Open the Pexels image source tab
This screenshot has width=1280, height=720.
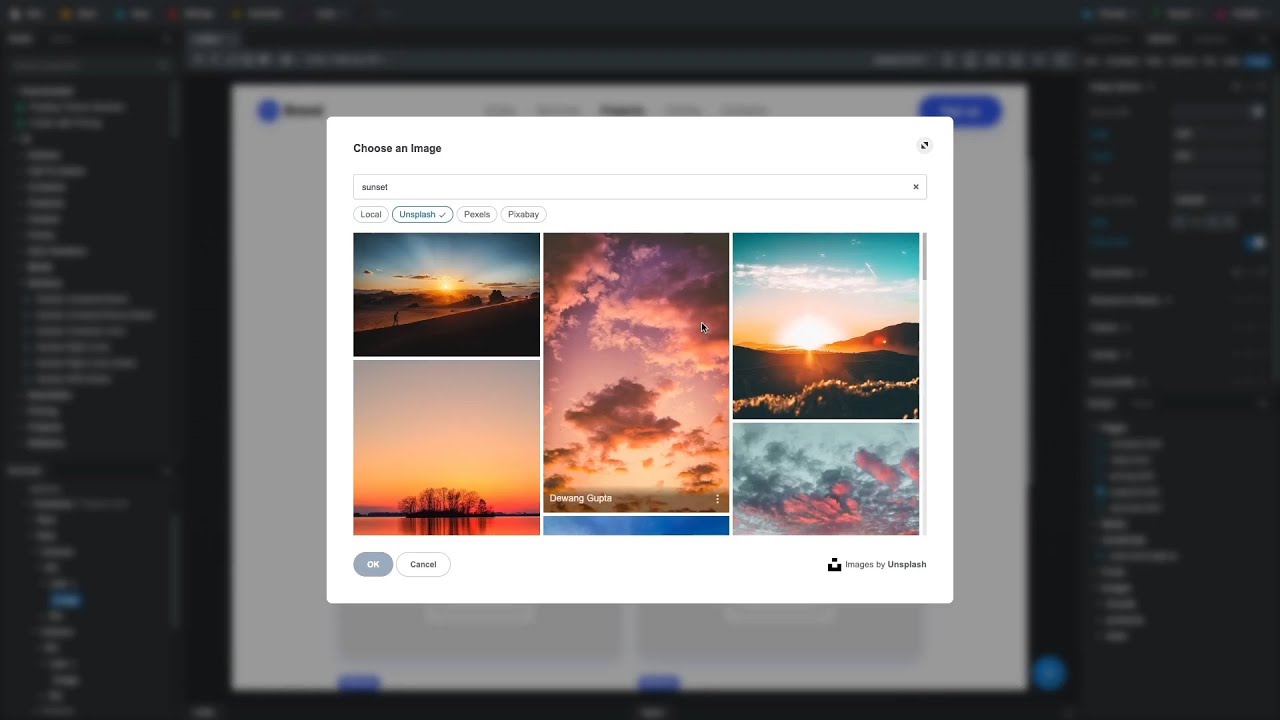(476, 214)
